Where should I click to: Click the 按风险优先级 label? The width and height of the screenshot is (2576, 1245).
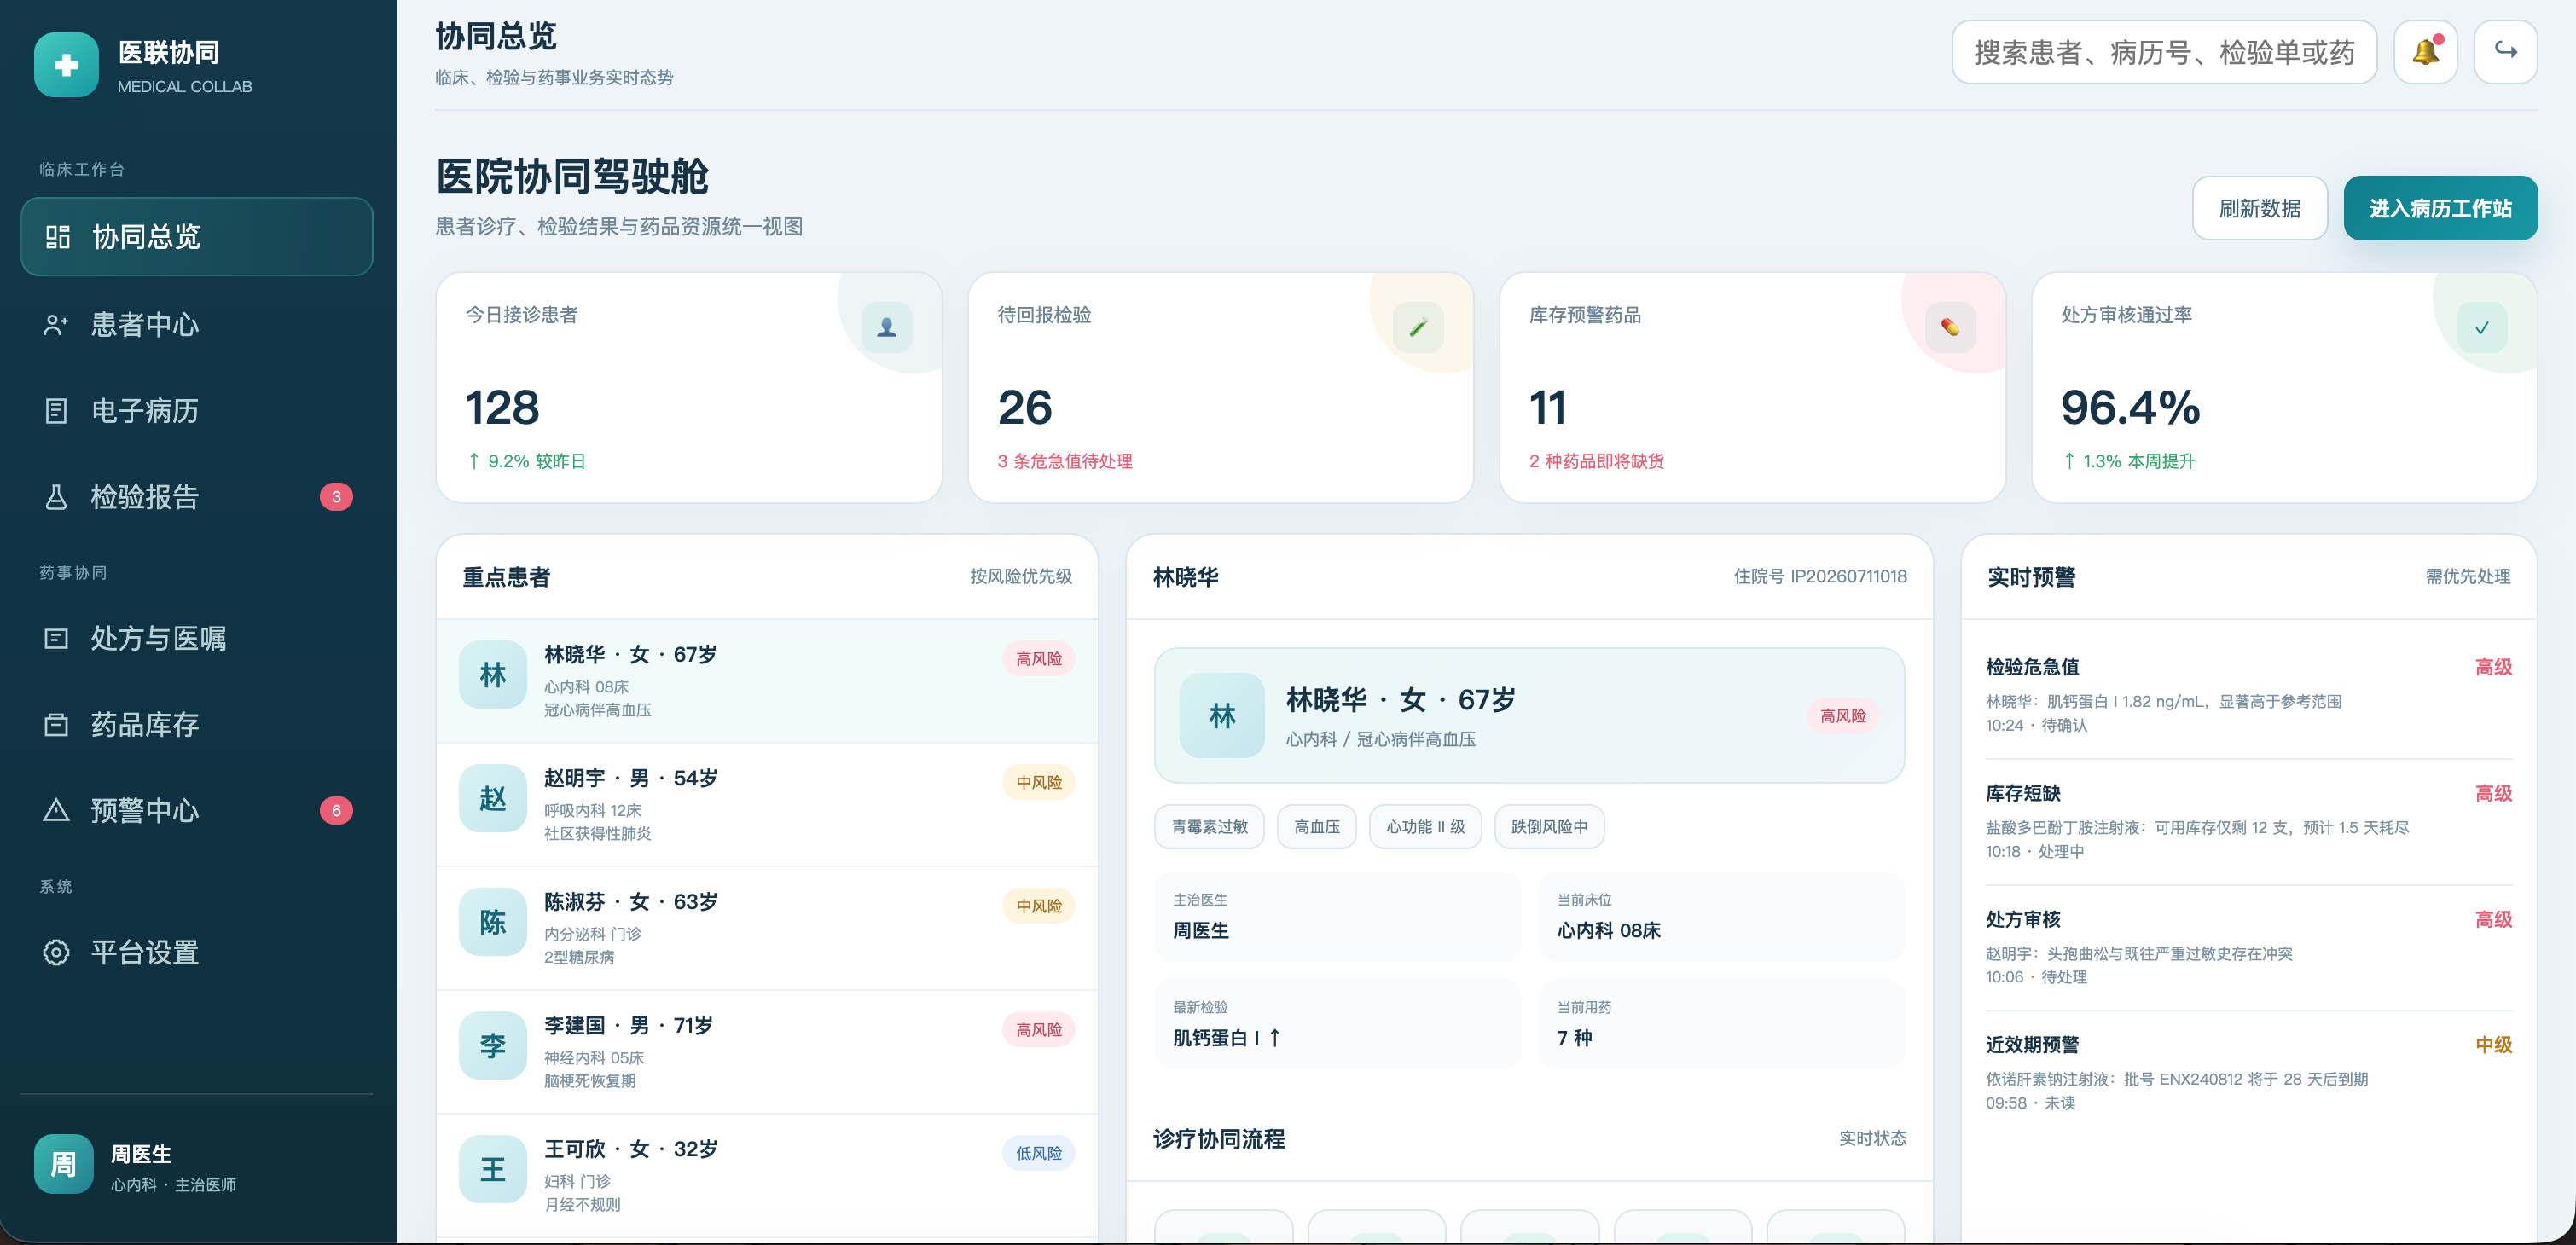coord(1020,576)
